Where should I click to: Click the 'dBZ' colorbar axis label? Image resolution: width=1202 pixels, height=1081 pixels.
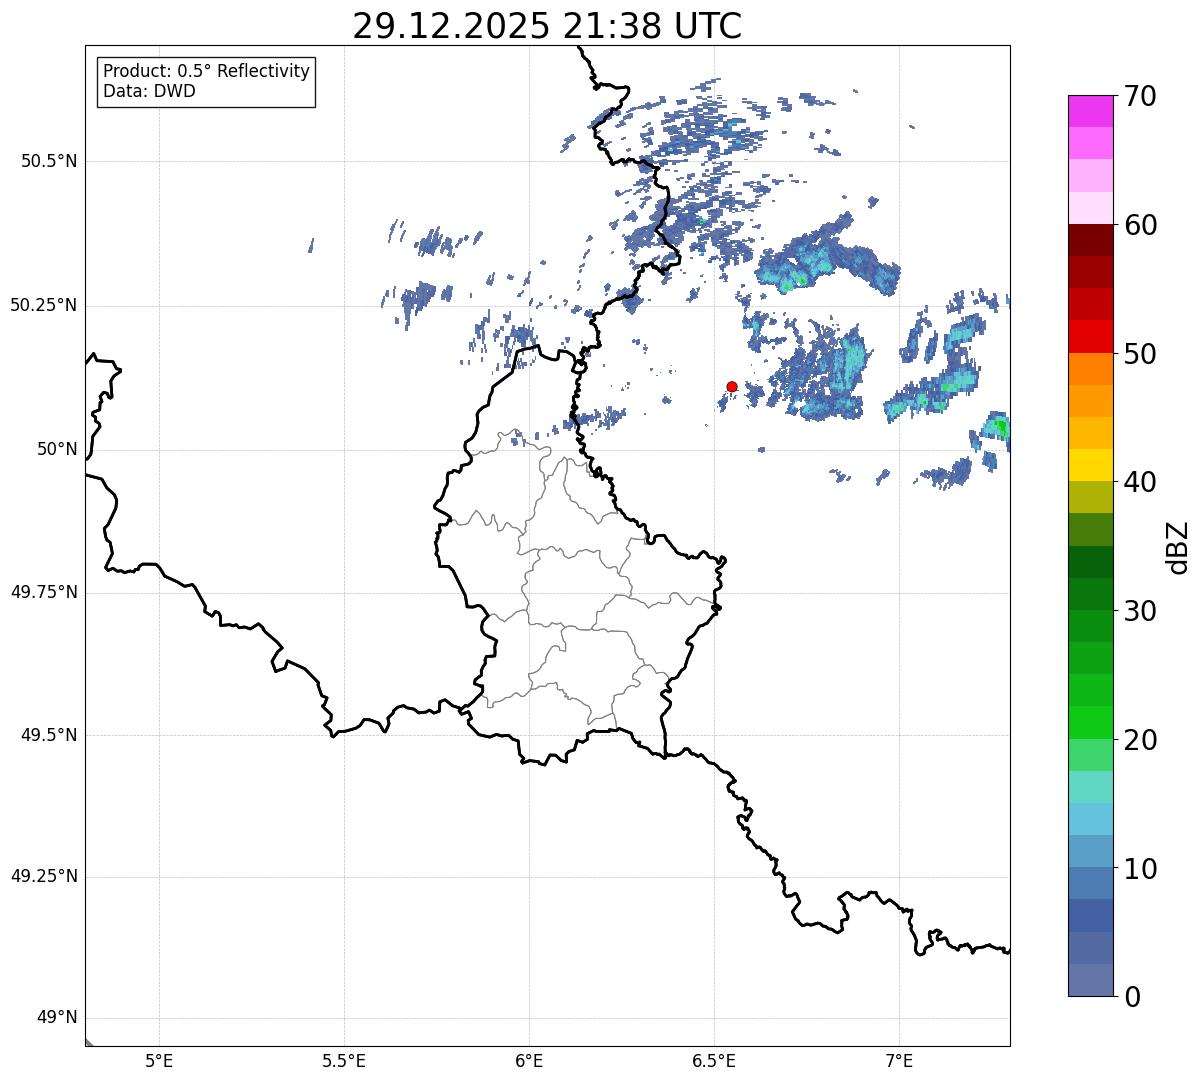tap(1178, 546)
